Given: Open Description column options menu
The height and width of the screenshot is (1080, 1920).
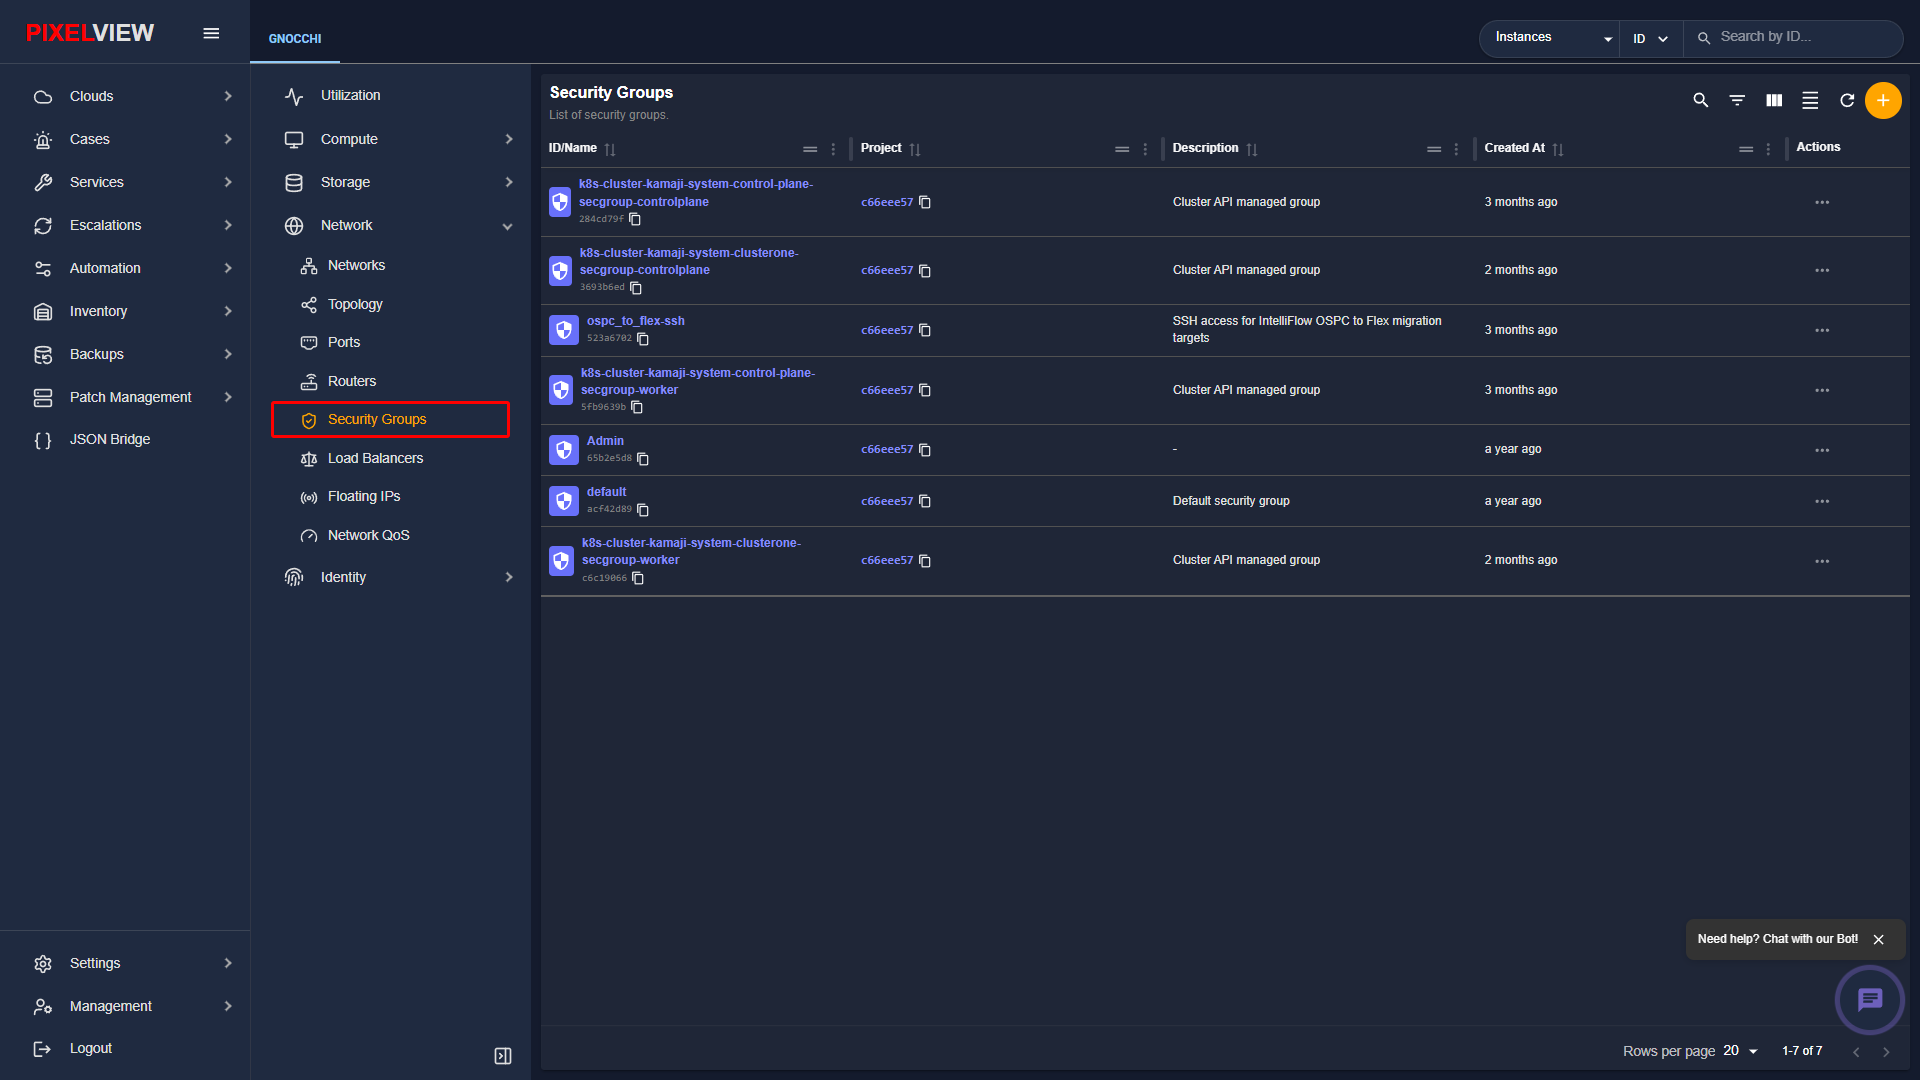Looking at the screenshot, I should [1457, 149].
